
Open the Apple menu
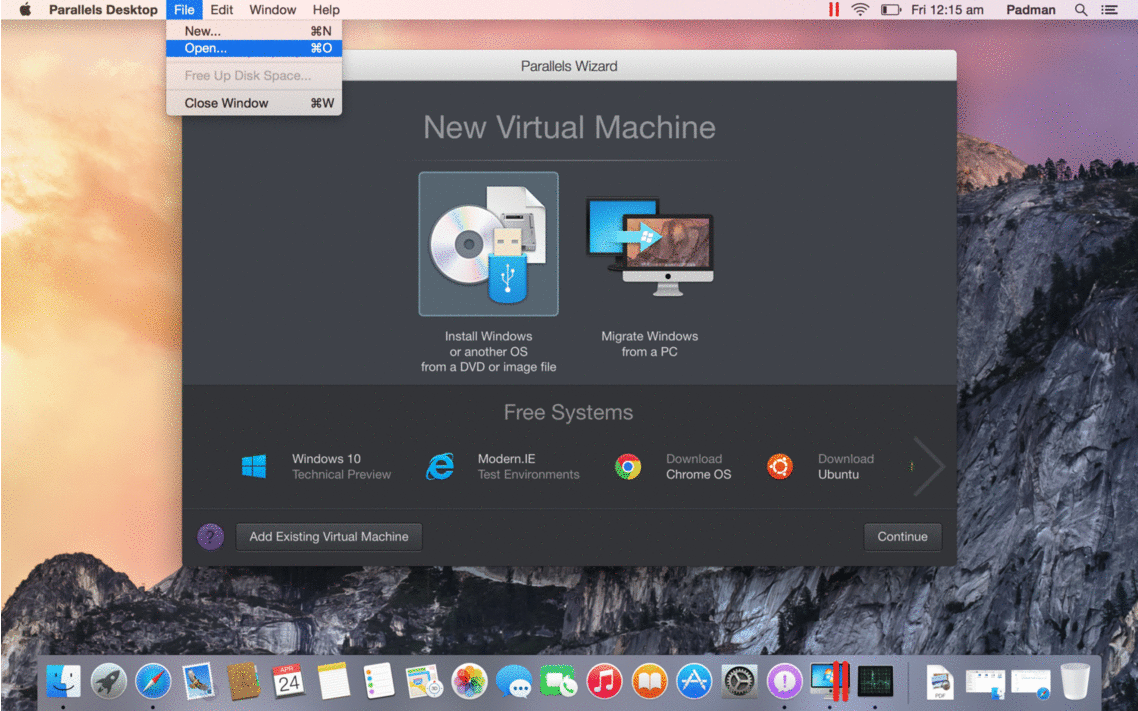pos(25,9)
